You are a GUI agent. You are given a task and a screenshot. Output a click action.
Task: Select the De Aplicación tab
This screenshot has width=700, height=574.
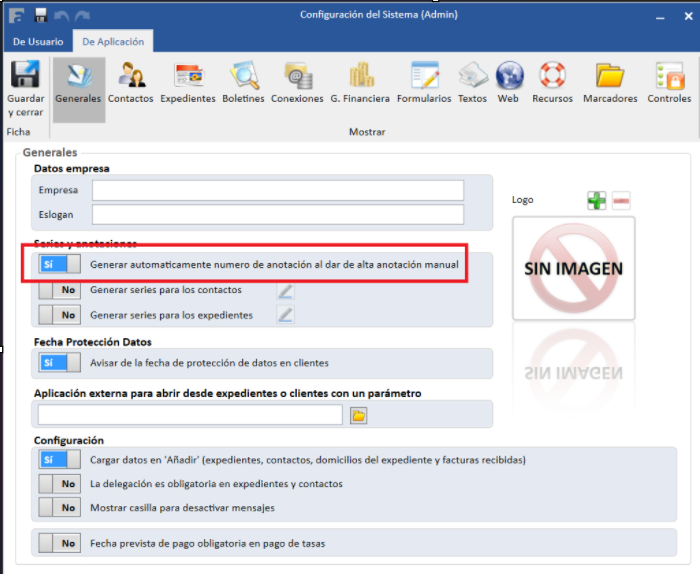(x=112, y=42)
